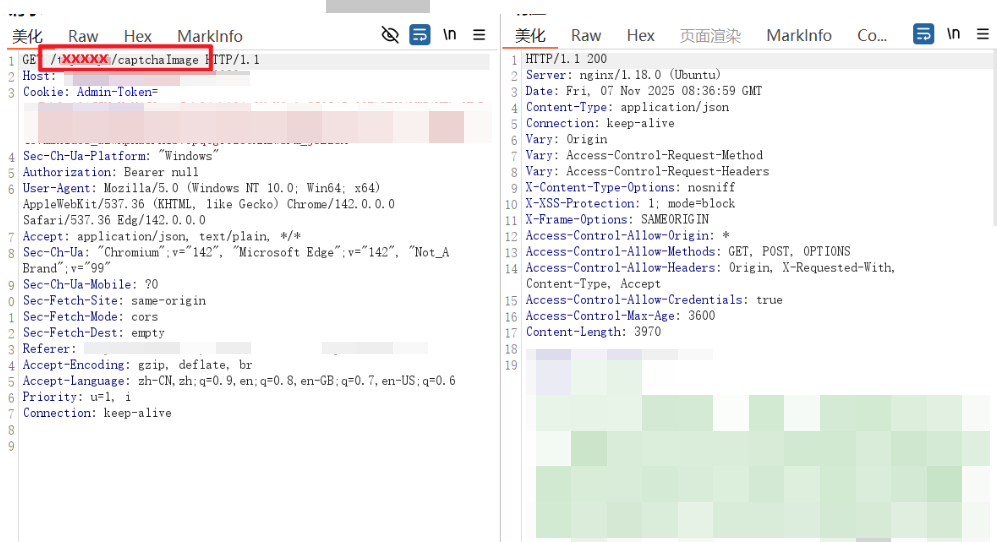Click request Connection keep-alive line

pyautogui.click(x=97, y=413)
